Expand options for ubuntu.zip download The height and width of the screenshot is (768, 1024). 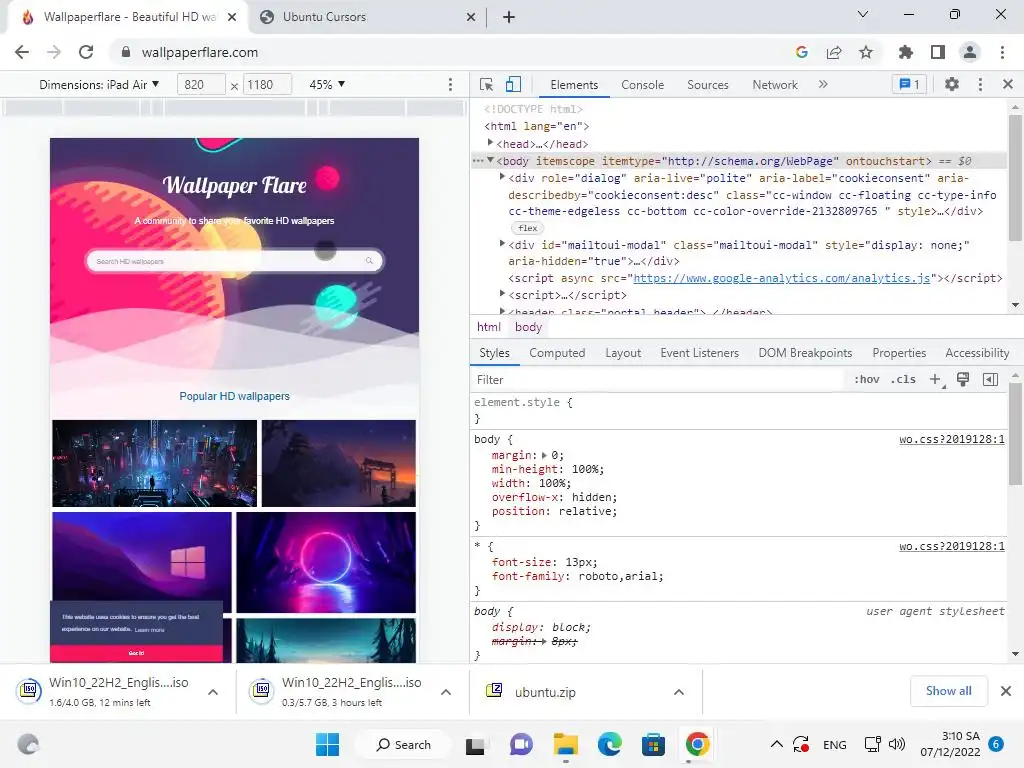point(679,692)
